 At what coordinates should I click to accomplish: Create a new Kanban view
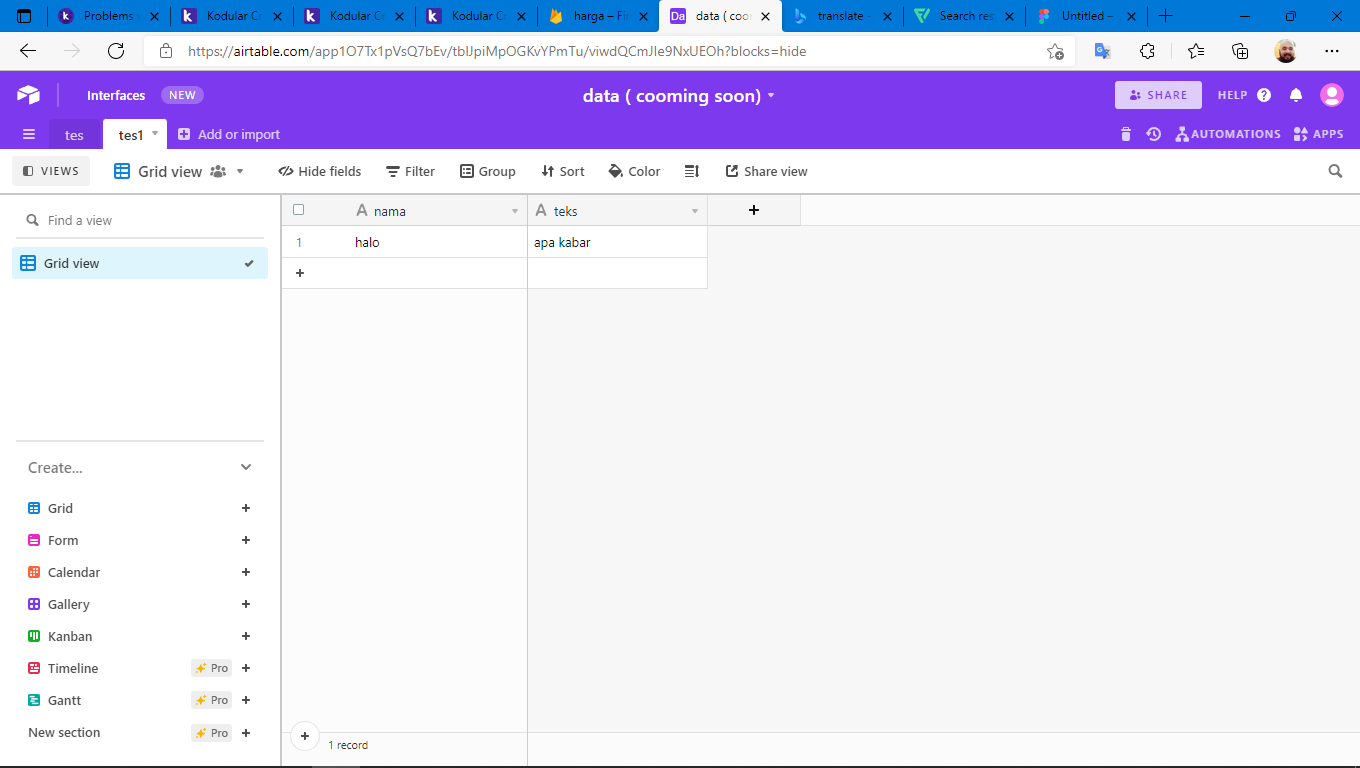coord(246,636)
